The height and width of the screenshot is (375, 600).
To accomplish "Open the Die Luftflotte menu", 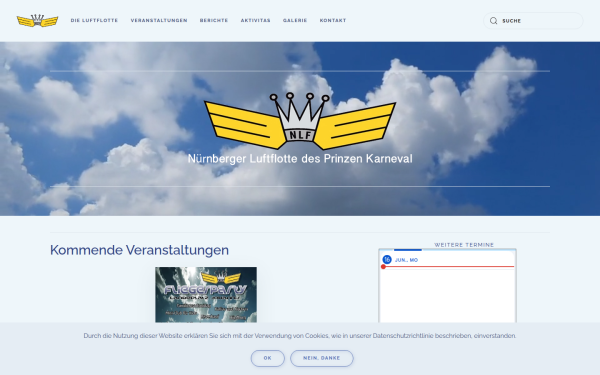I will [94, 21].
